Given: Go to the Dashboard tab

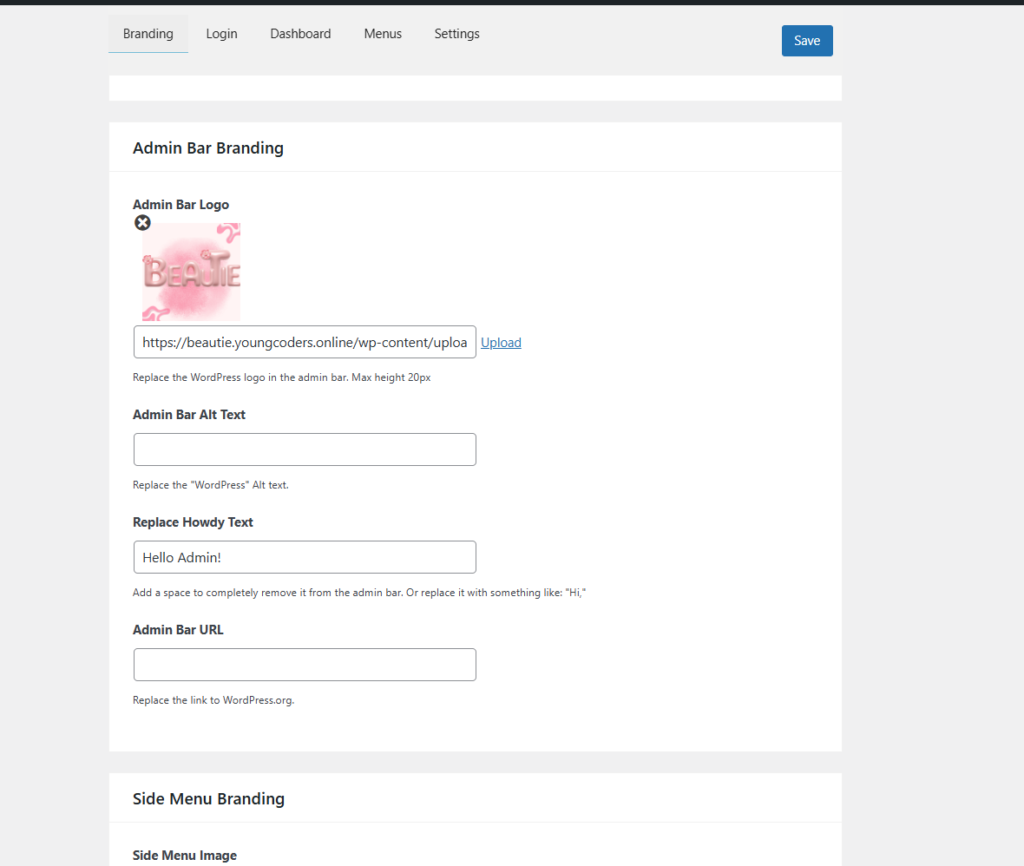Looking at the screenshot, I should [x=300, y=34].
